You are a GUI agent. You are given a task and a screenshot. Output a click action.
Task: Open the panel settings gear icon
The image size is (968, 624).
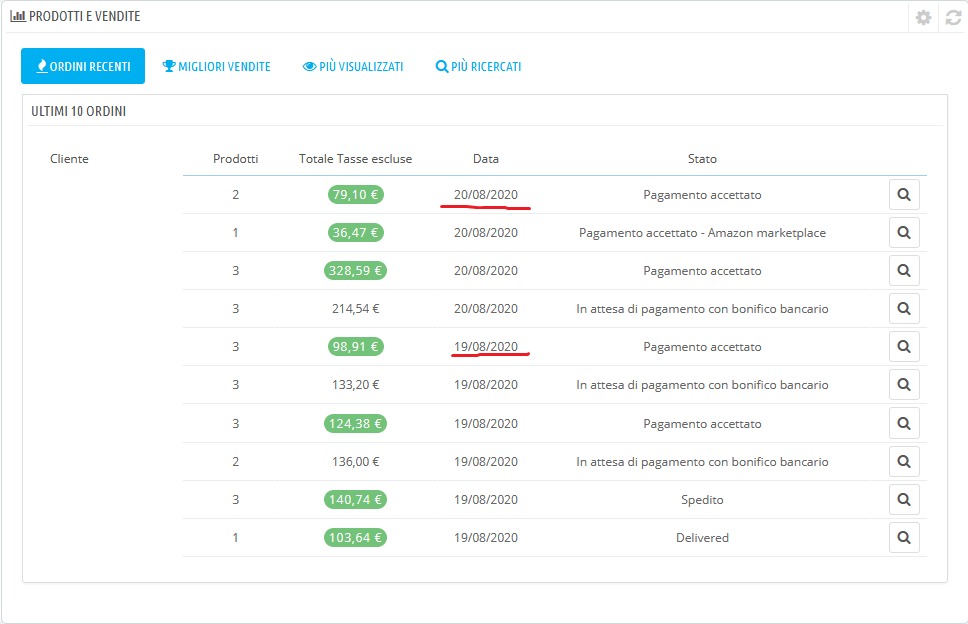[923, 17]
